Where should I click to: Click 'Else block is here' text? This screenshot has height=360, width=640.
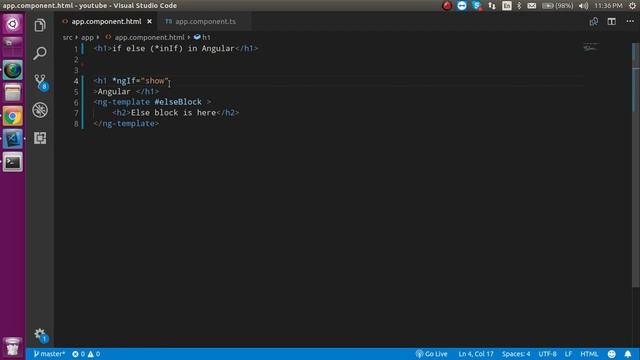pos(173,113)
